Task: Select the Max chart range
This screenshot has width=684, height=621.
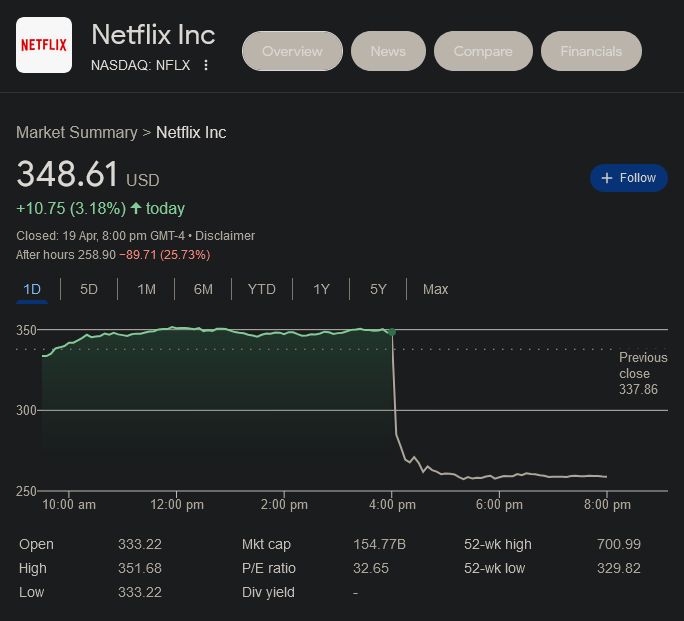Action: tap(435, 290)
